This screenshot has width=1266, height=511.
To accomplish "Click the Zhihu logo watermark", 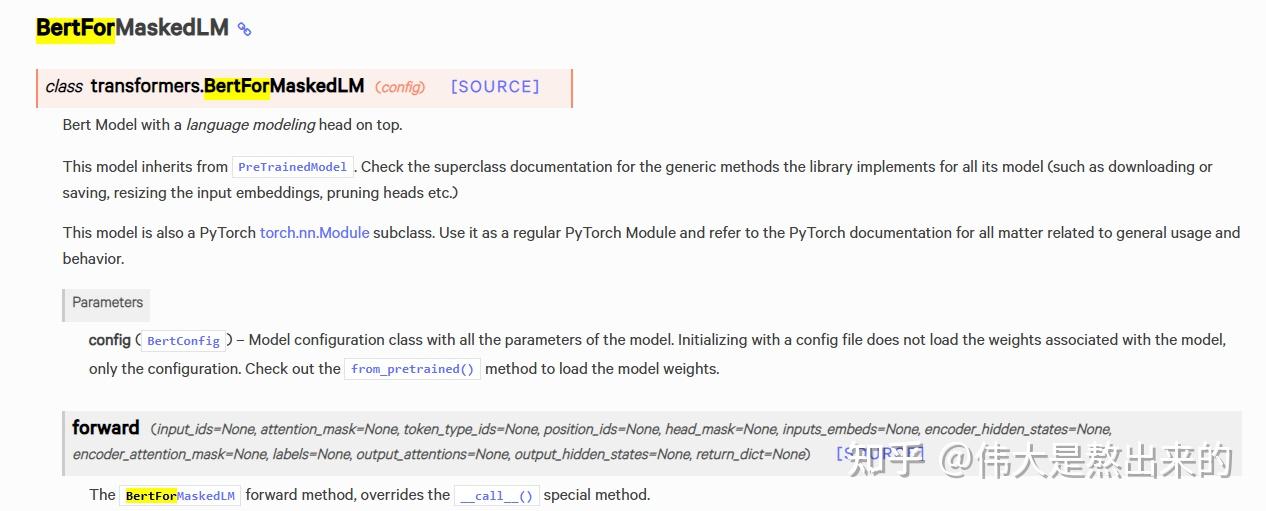I will (x=880, y=461).
